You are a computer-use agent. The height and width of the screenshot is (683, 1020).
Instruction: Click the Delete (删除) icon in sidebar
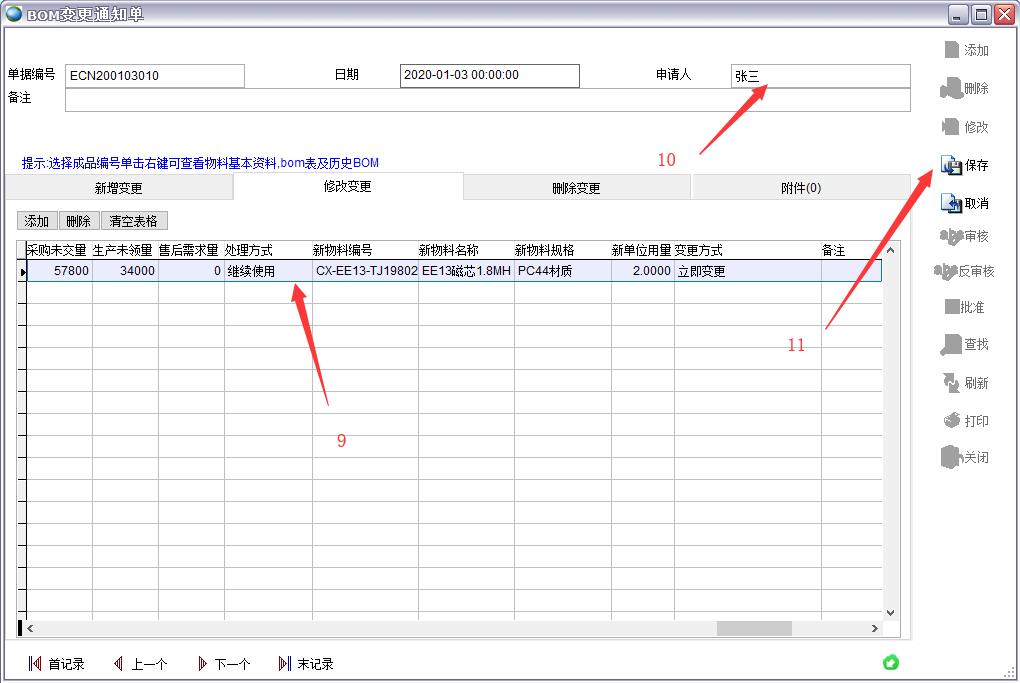point(950,89)
